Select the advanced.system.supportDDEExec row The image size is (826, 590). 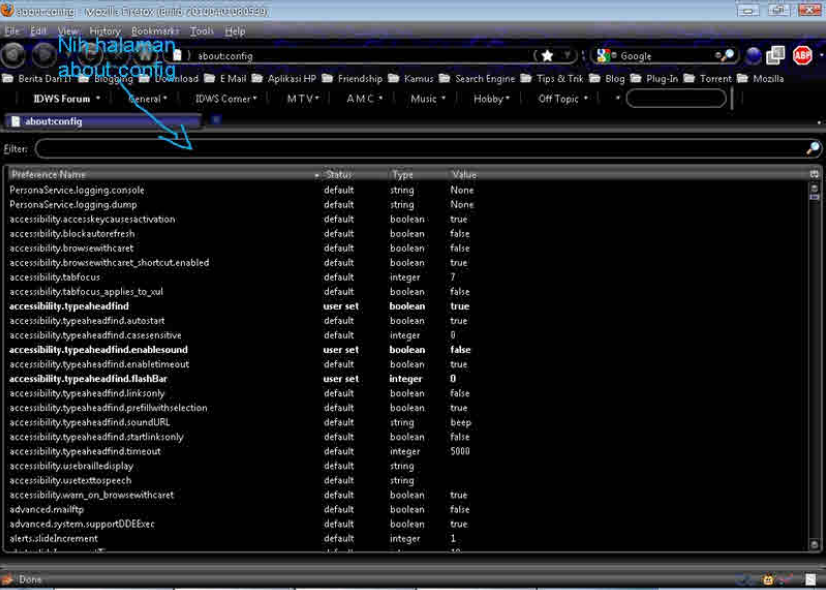coord(407,524)
